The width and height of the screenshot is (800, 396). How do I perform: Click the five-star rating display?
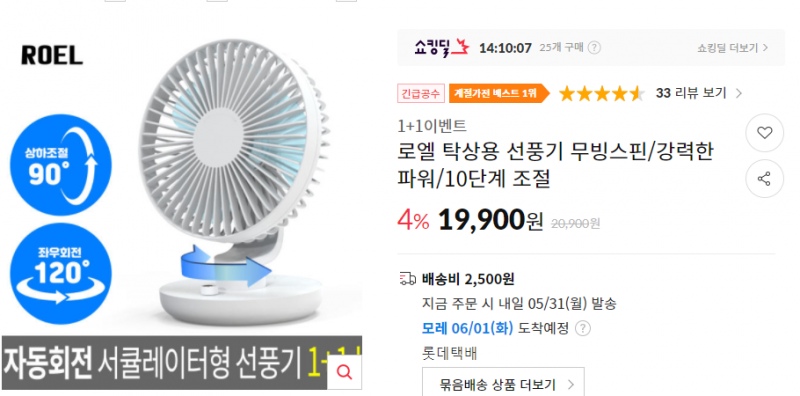(x=602, y=93)
